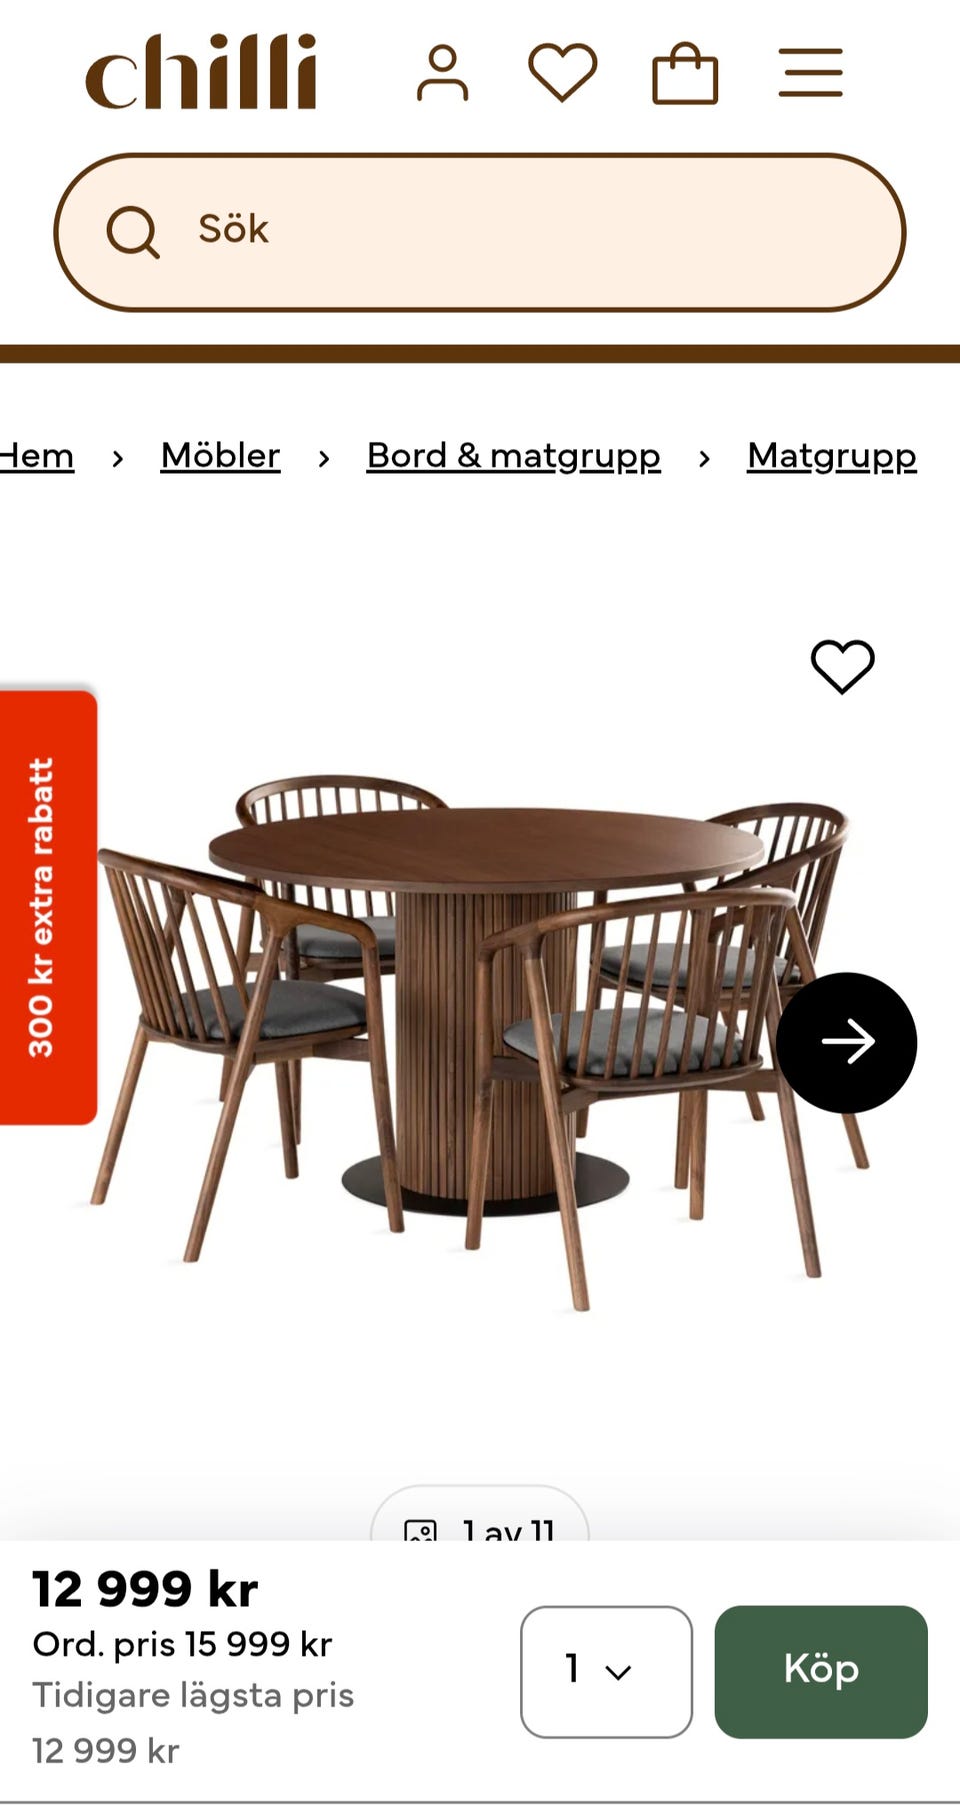
Task: Open the user account icon
Action: [x=442, y=73]
